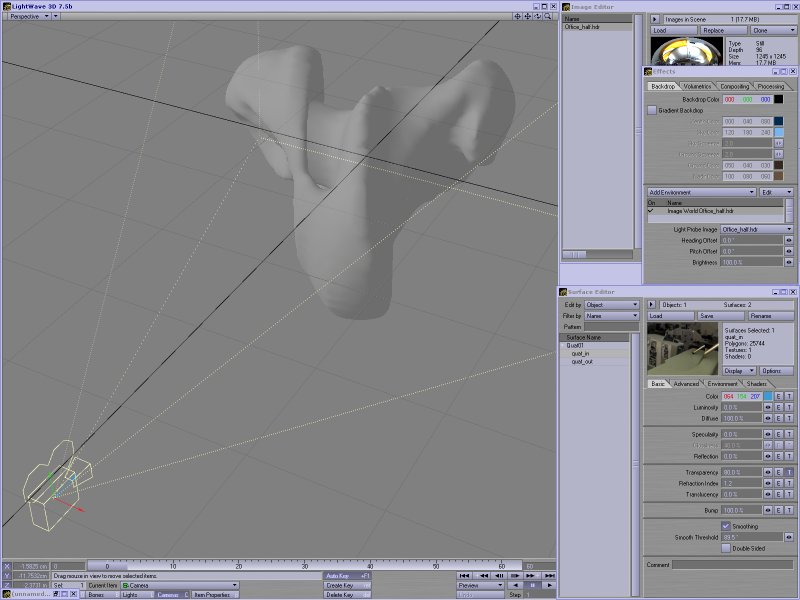This screenshot has height=600, width=800.
Task: Click the Specularity texture T button
Action: [x=789, y=435]
